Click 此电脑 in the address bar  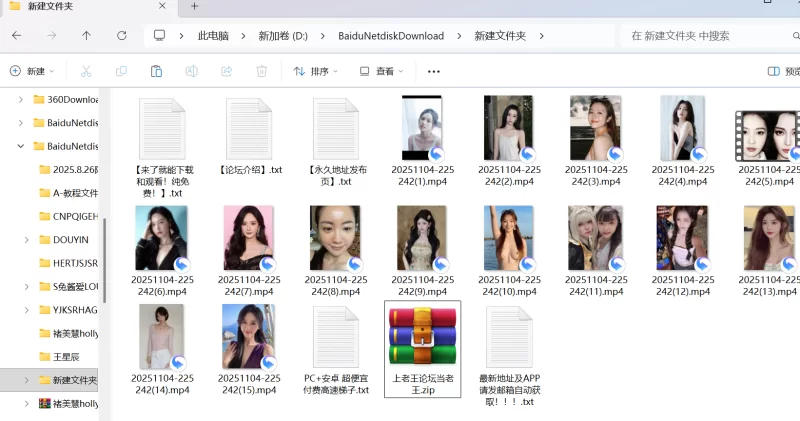click(x=213, y=36)
